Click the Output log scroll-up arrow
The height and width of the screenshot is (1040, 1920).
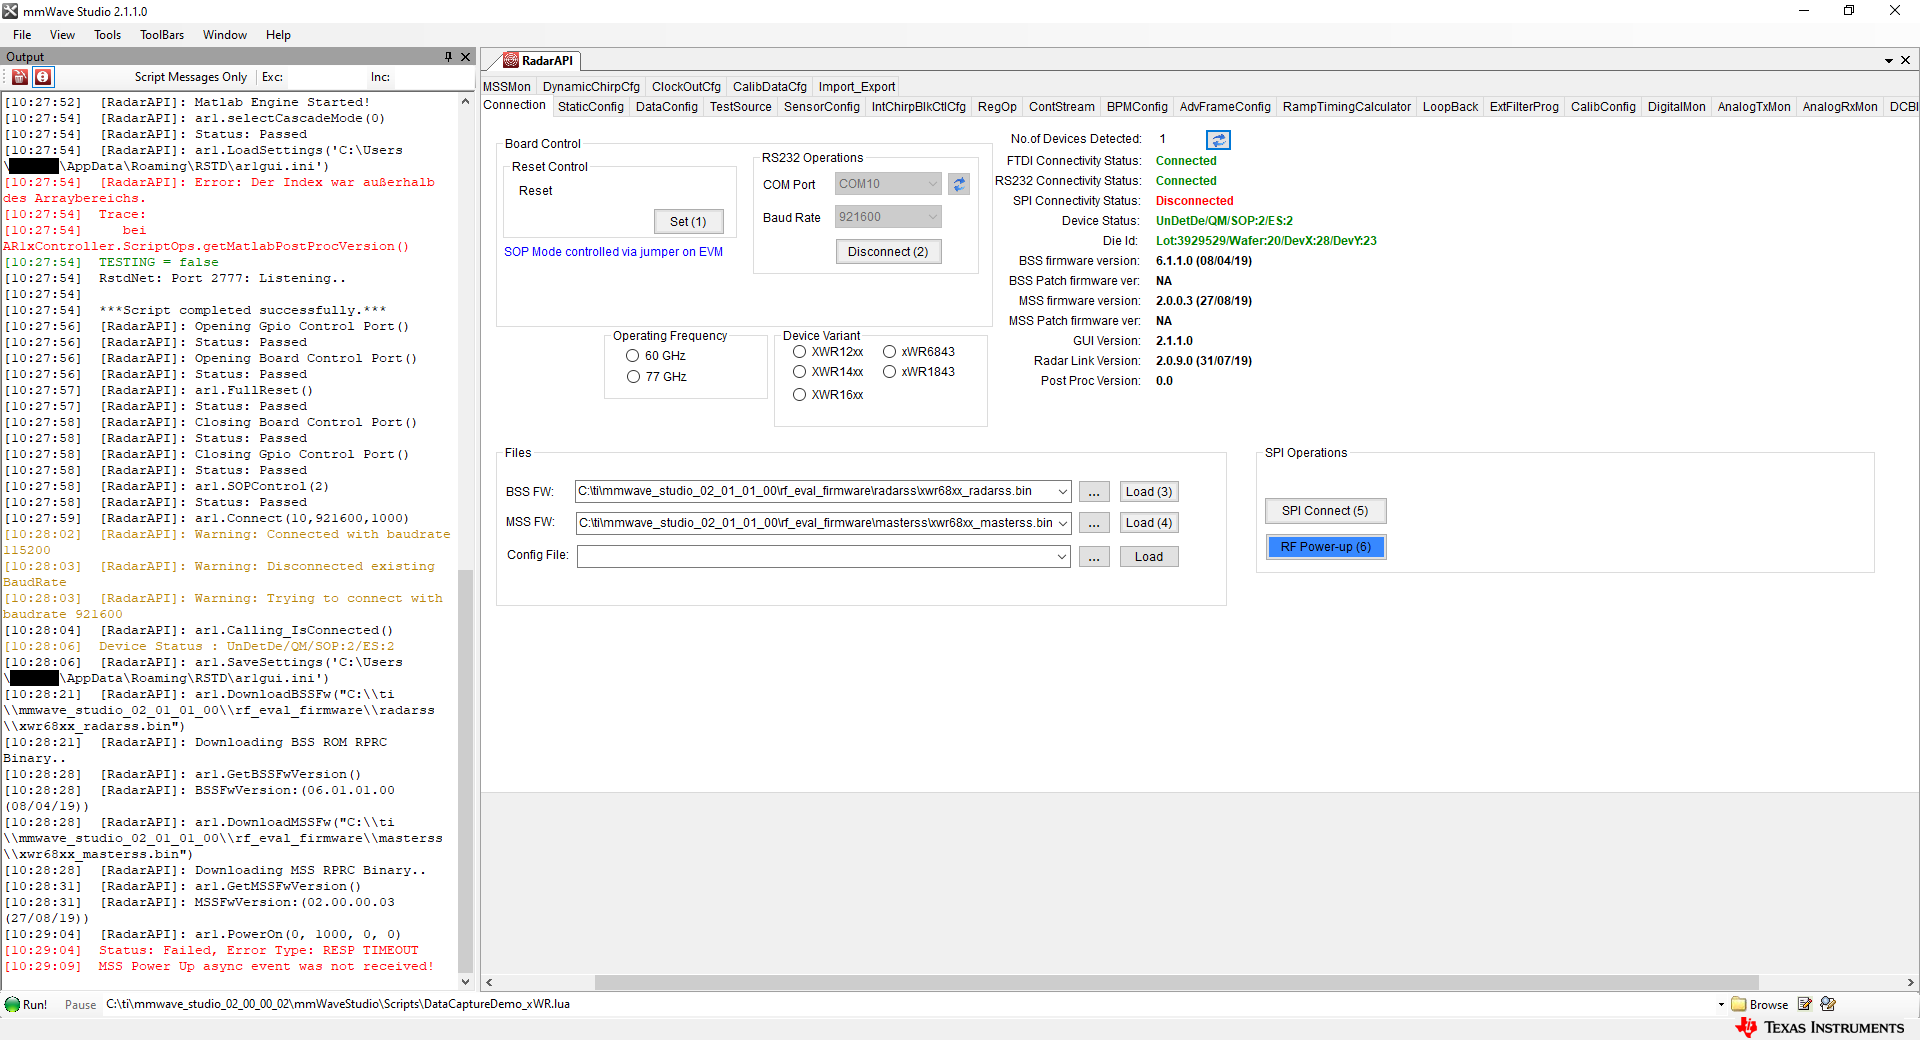coord(465,101)
